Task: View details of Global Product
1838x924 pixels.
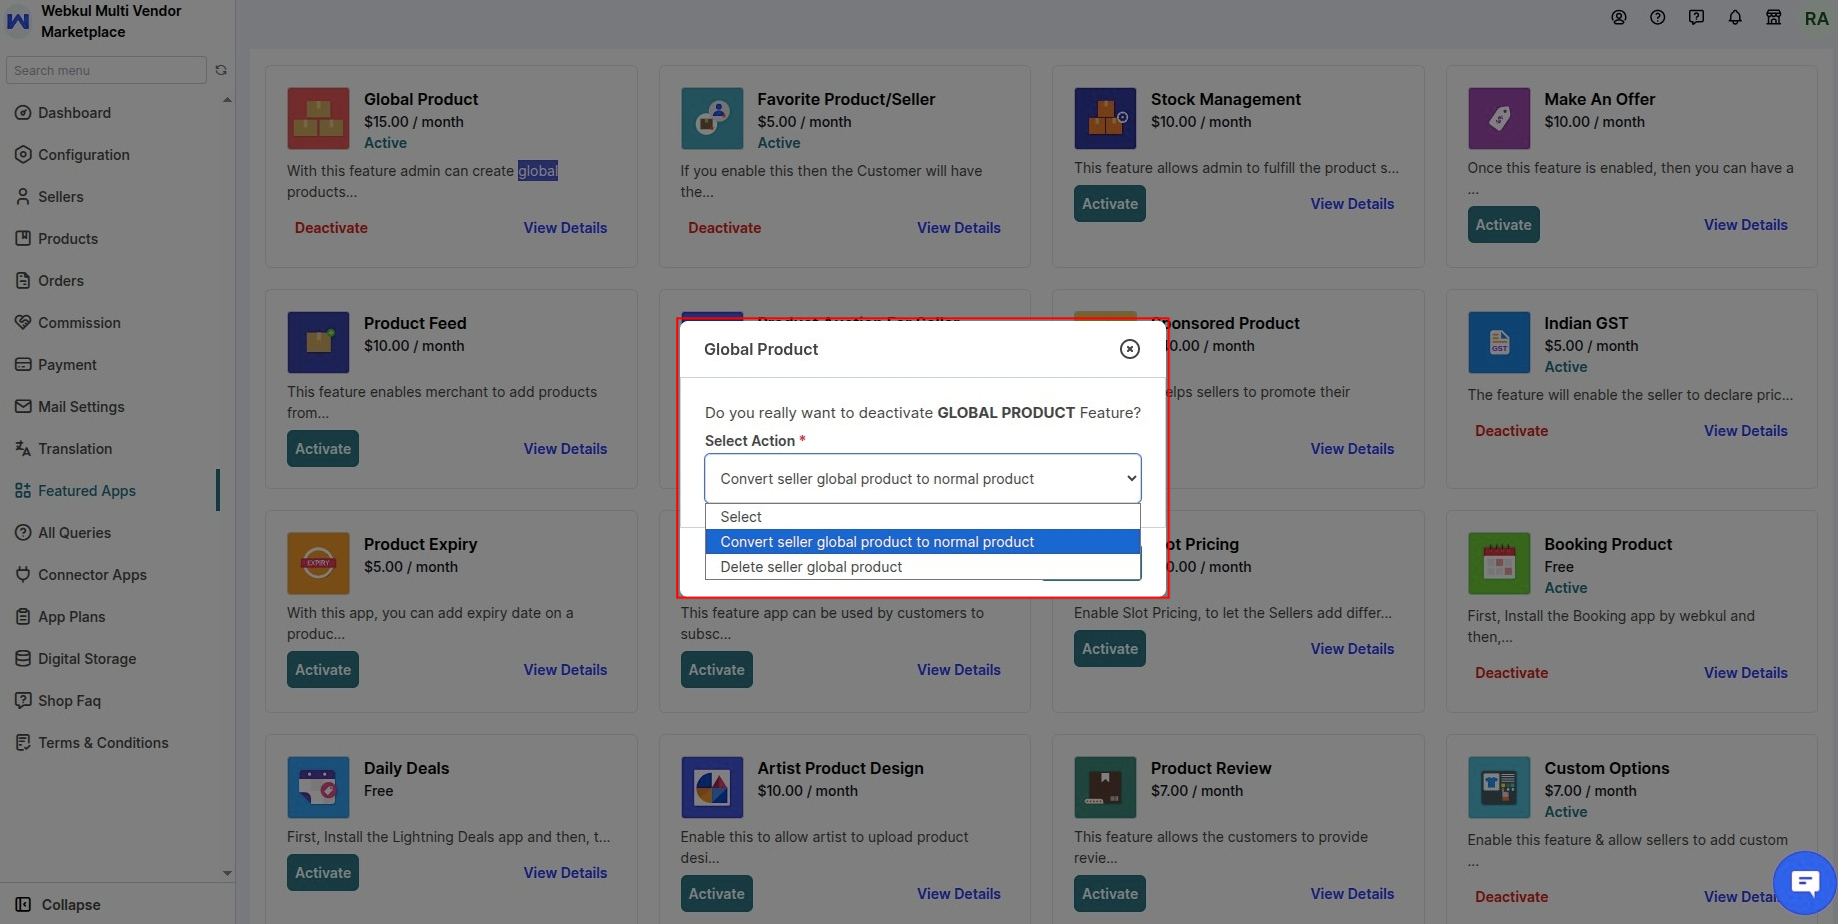Action: coord(565,228)
